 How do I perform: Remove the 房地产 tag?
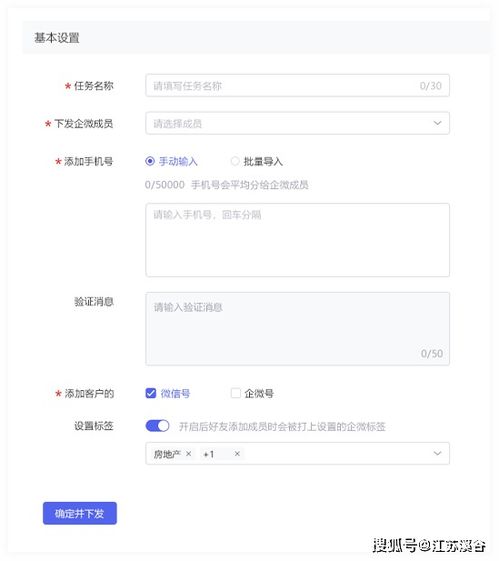(x=189, y=454)
